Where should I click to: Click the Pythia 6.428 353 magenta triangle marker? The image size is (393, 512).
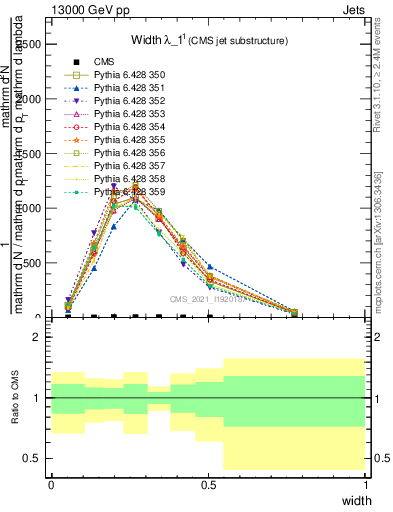pyautogui.click(x=76, y=114)
